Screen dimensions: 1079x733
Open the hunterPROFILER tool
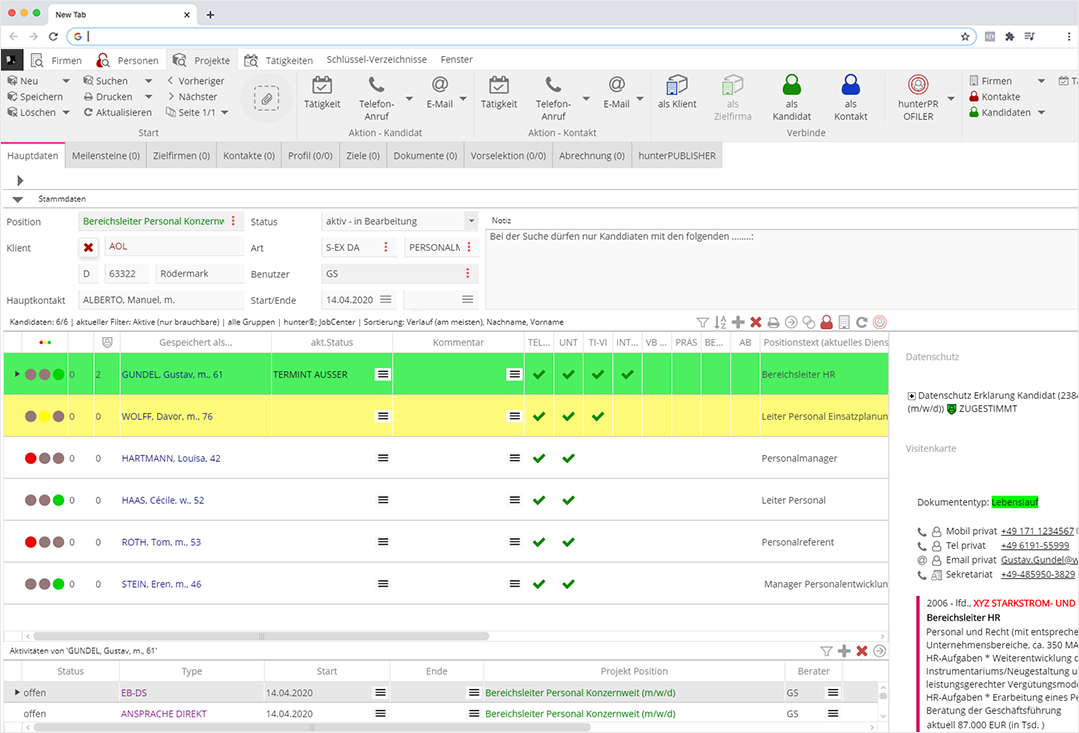point(917,86)
